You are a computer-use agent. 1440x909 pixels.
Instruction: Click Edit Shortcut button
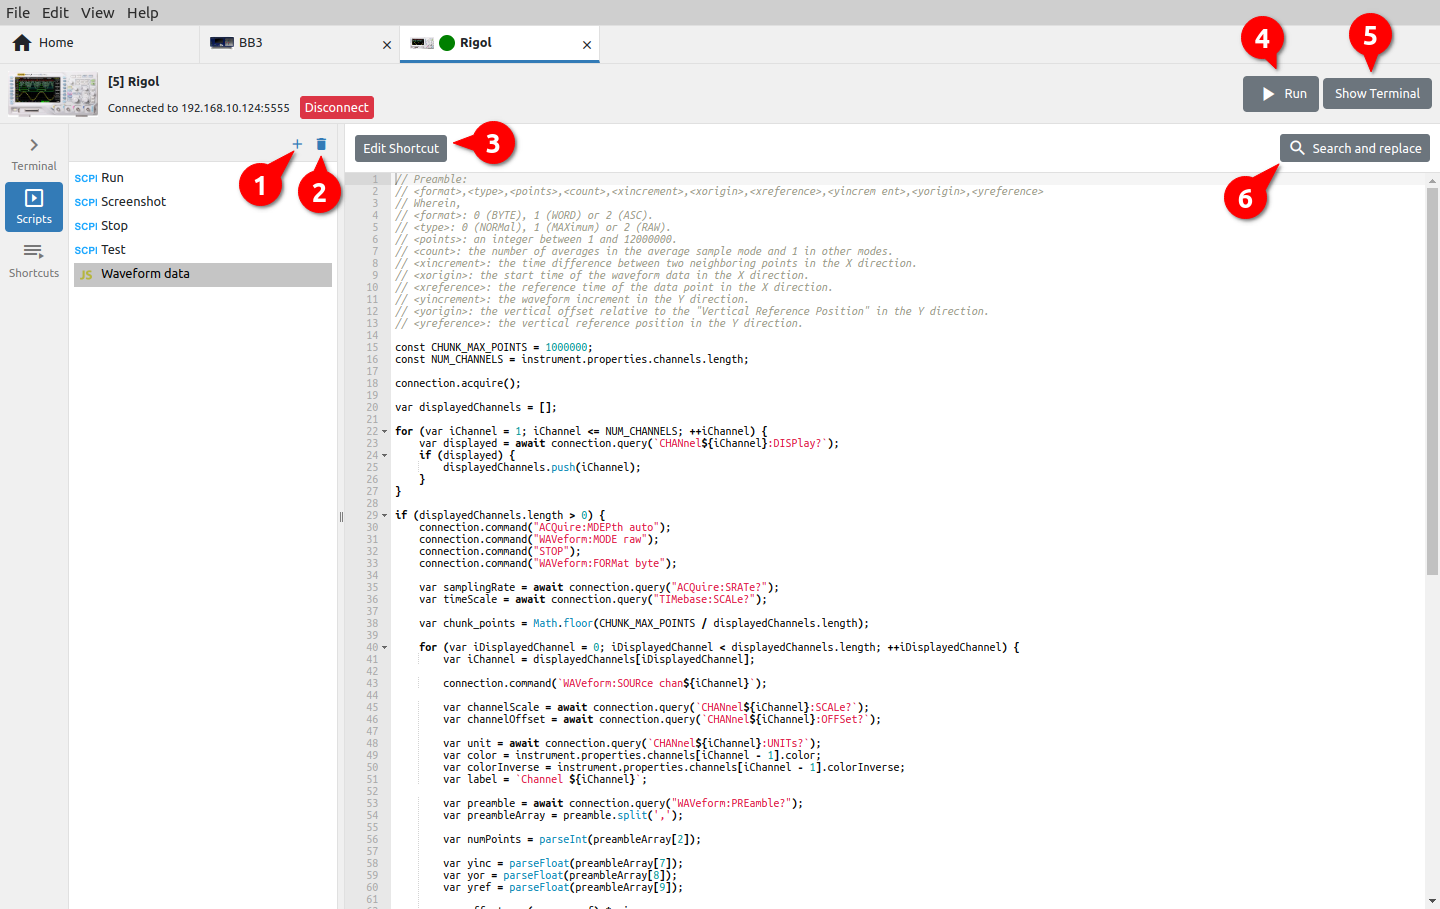tap(401, 148)
